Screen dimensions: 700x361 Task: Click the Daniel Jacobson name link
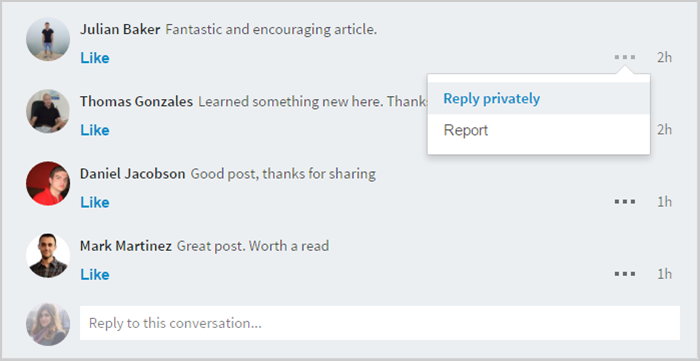click(x=133, y=174)
